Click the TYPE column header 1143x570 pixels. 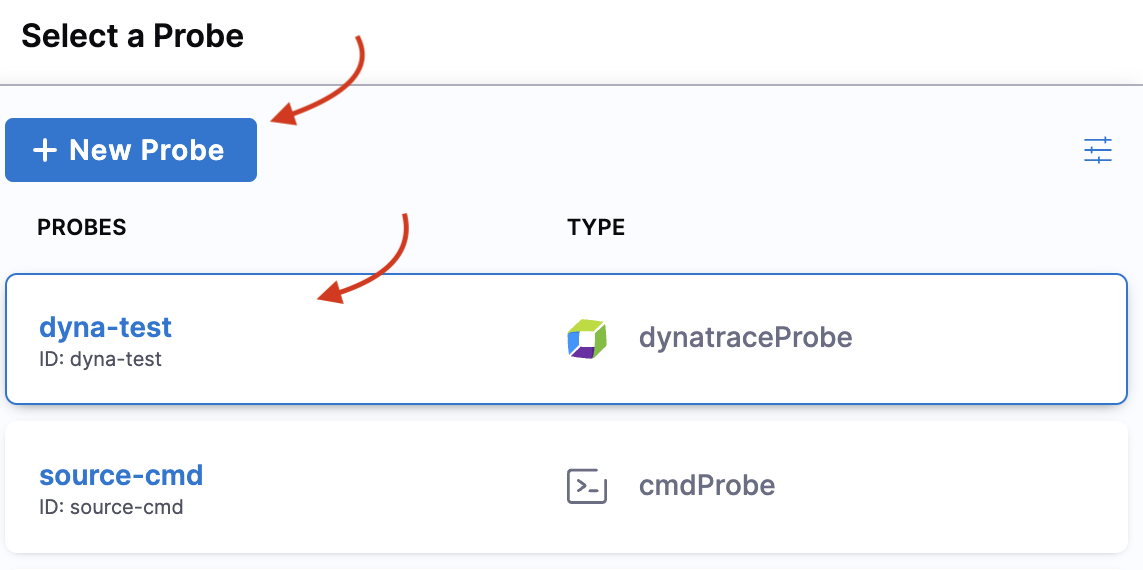pyautogui.click(x=595, y=228)
